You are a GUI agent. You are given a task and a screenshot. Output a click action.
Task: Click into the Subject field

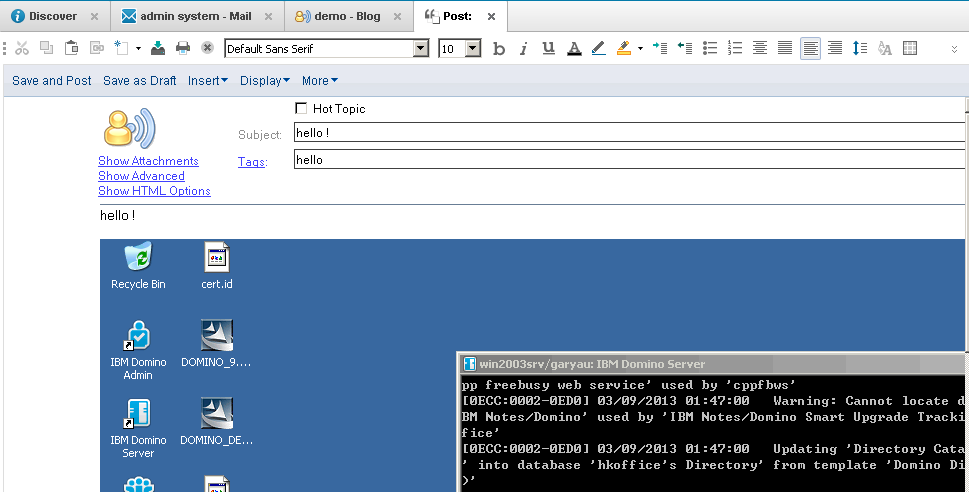[x=629, y=132]
